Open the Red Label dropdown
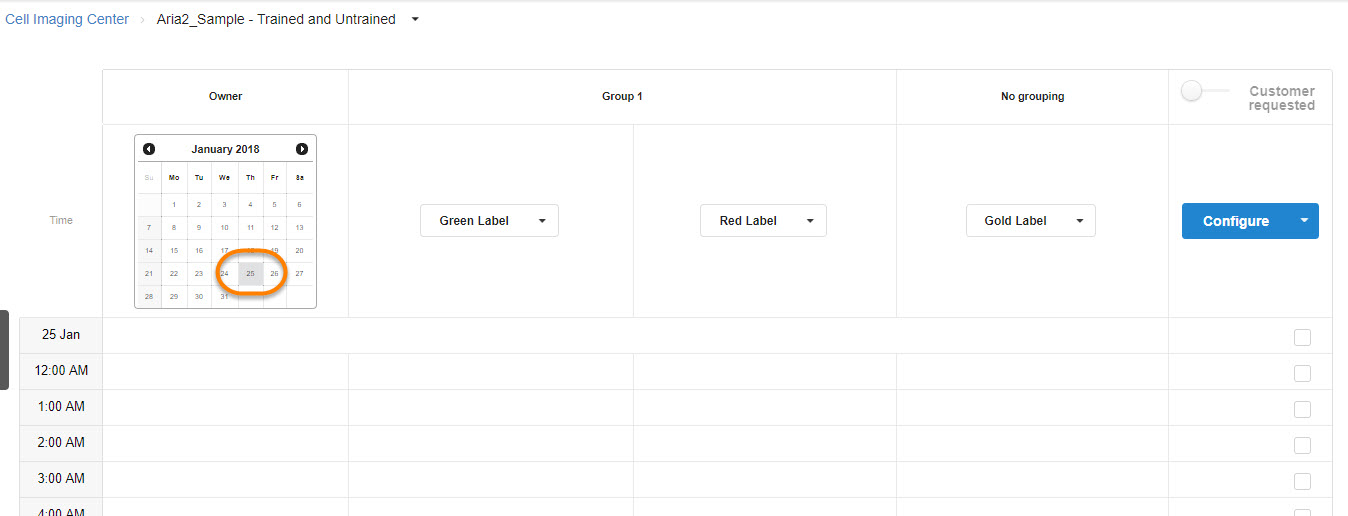This screenshot has width=1348, height=516. point(763,221)
